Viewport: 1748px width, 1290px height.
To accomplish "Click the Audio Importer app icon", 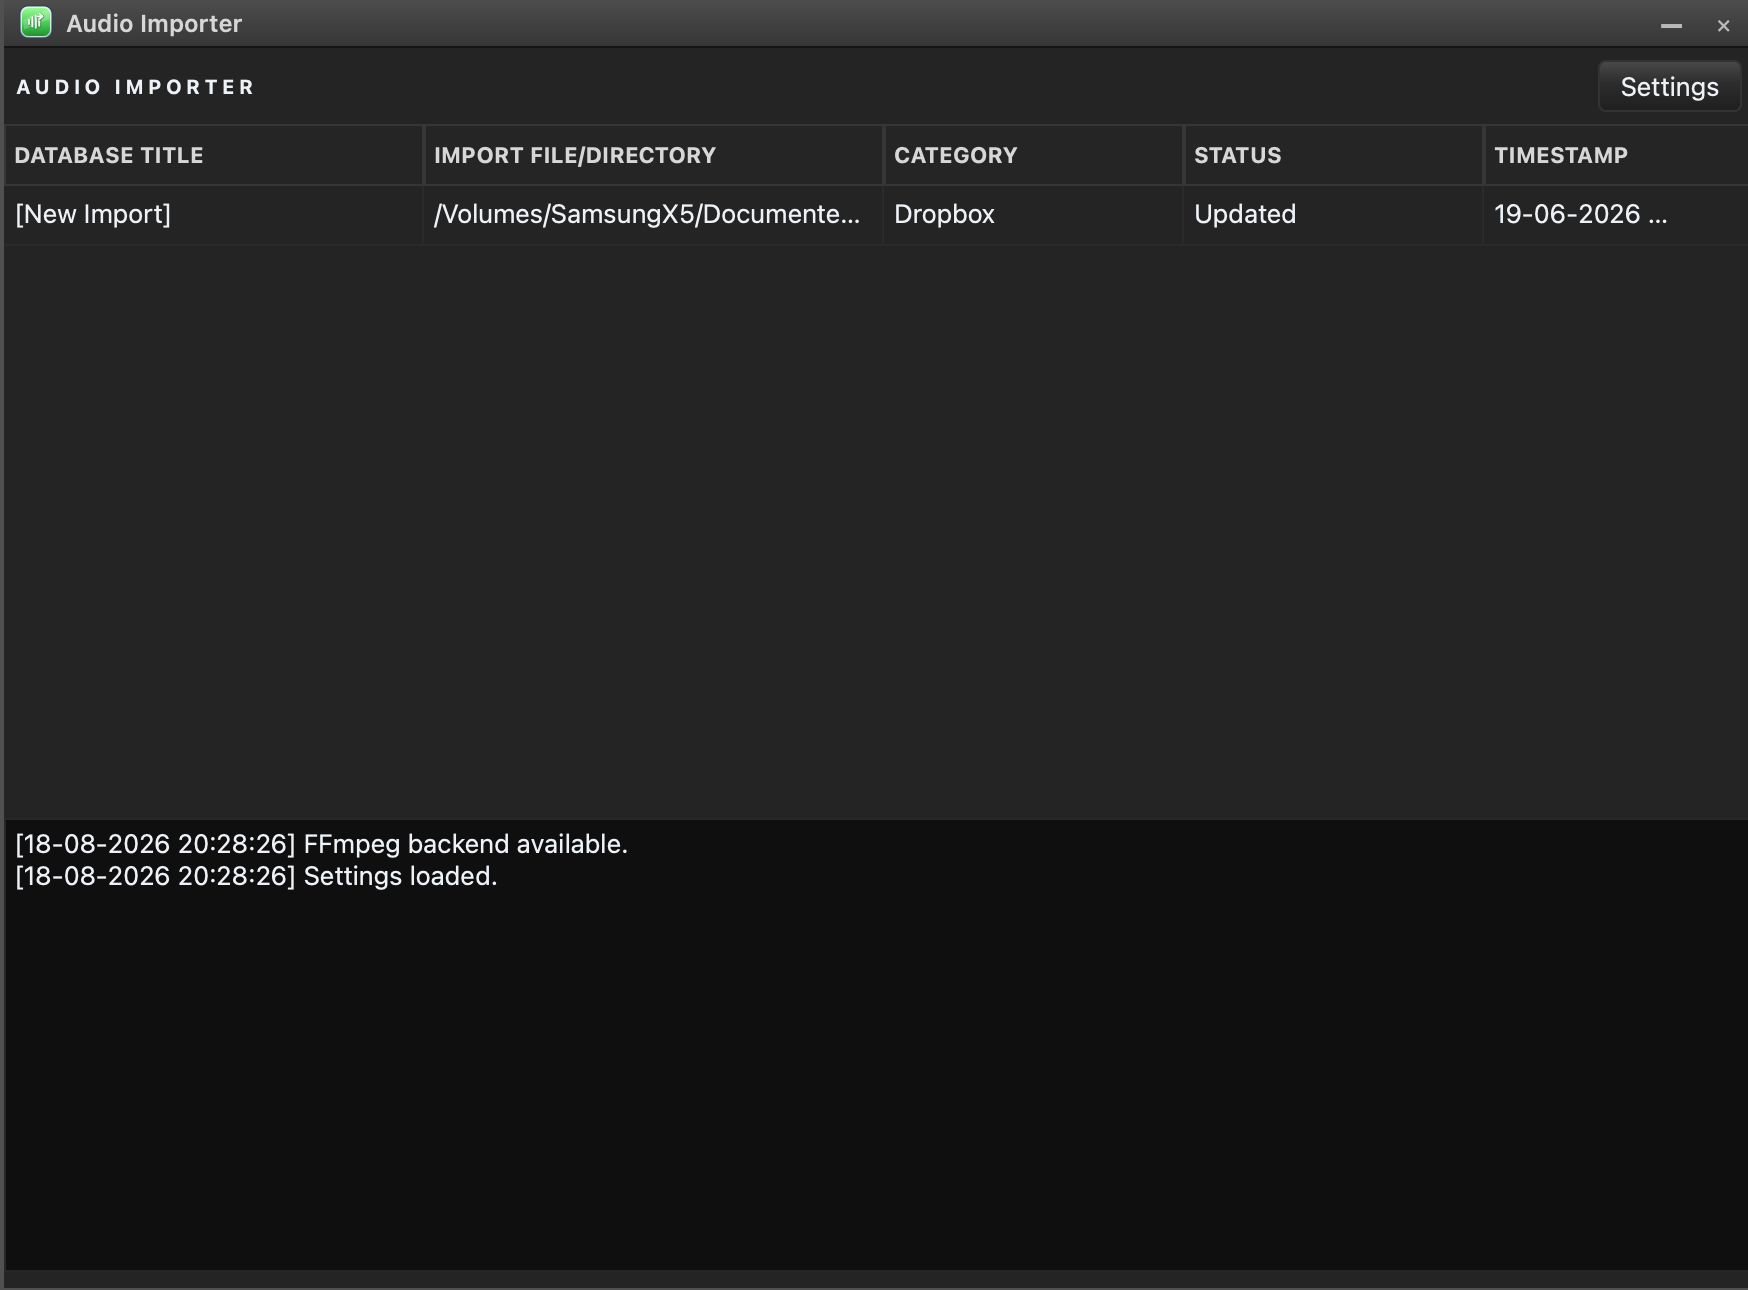I will [x=36, y=22].
